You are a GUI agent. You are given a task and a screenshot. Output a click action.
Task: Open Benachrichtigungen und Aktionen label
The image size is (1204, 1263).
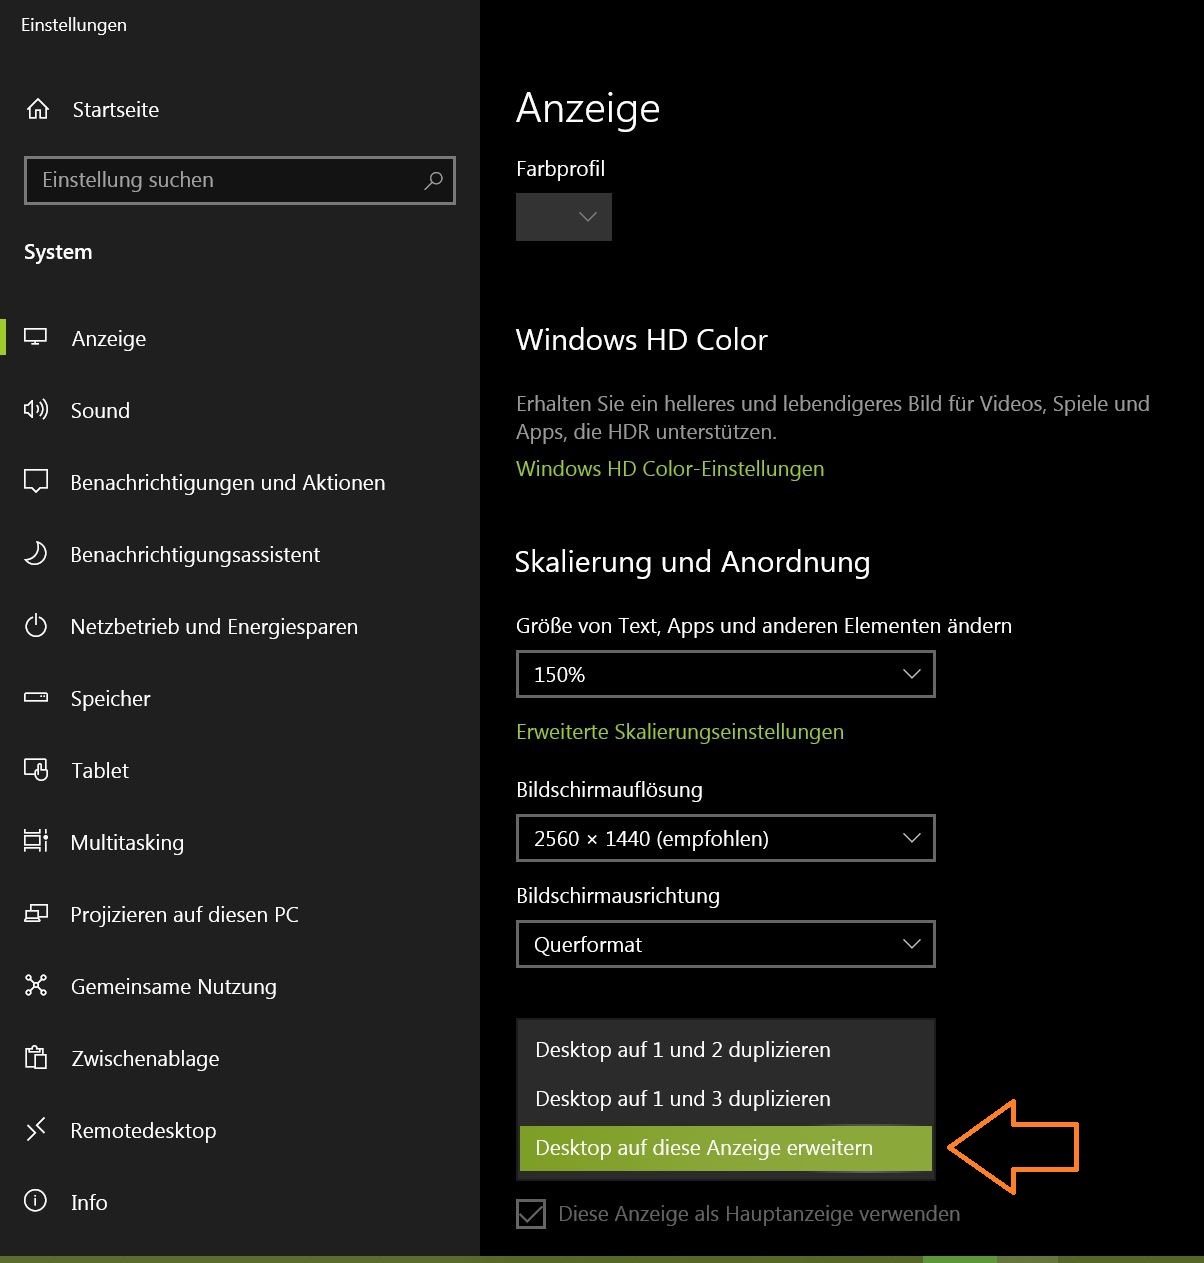[228, 482]
